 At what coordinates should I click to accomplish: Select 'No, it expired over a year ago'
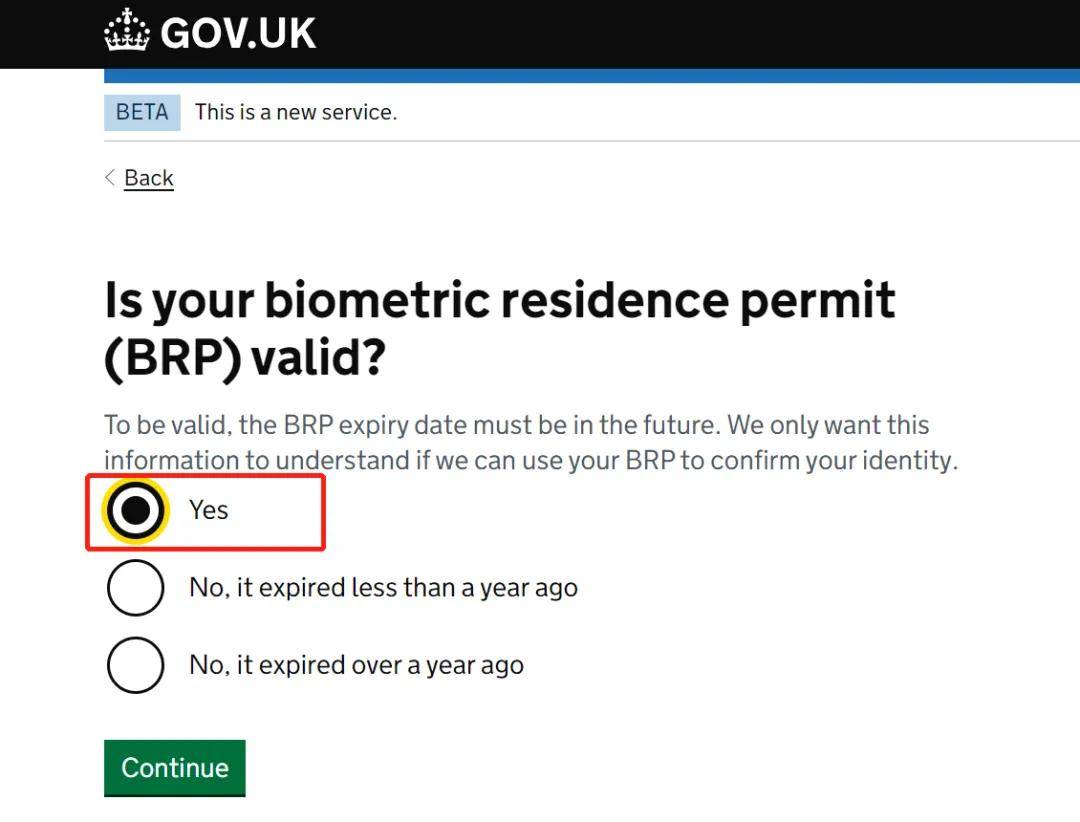pos(135,664)
